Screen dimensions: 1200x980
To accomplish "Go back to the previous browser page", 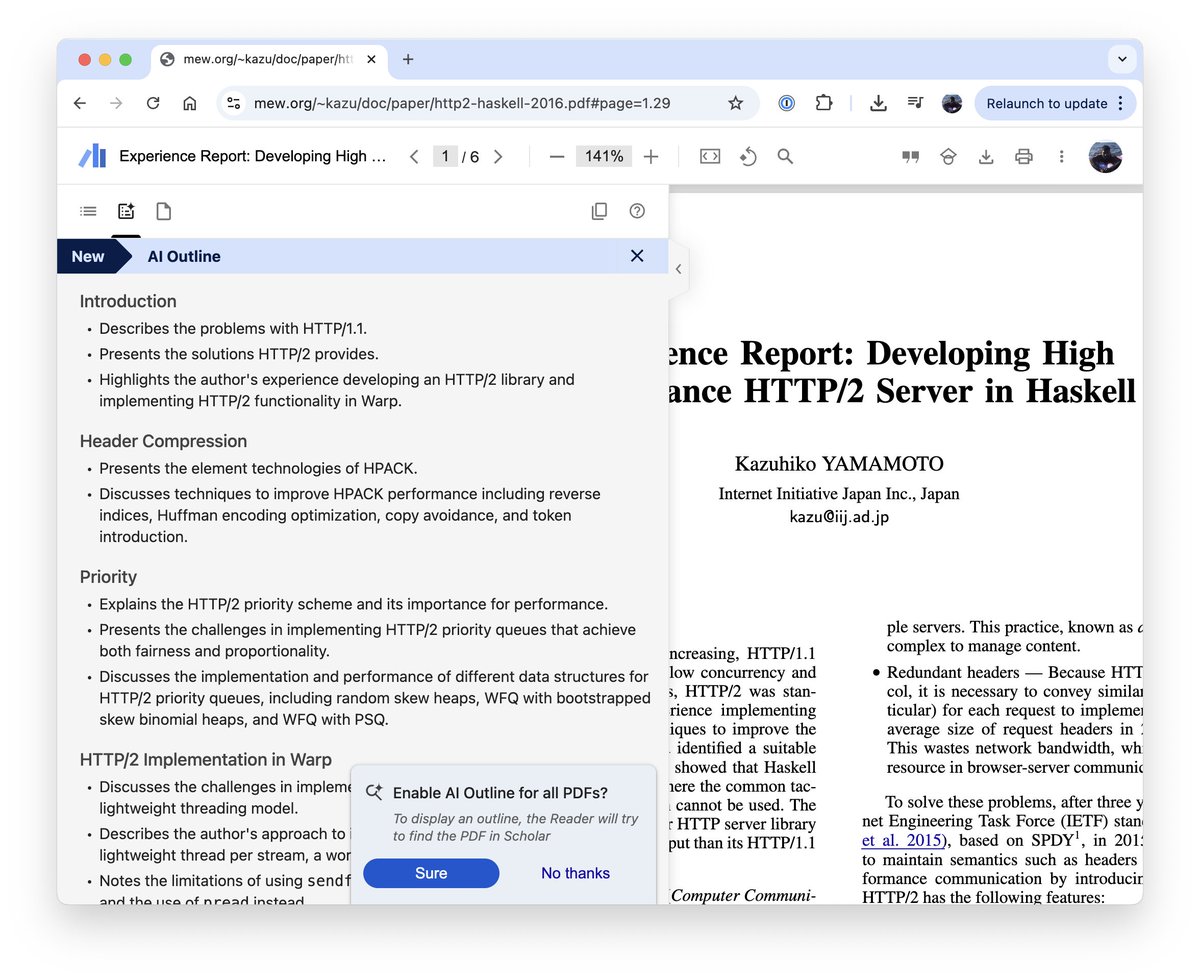I will coord(80,103).
